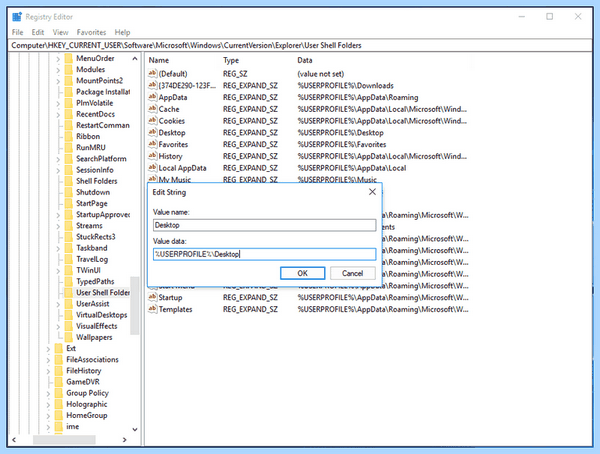Confirm Edit String with OK
This screenshot has width=600, height=454.
(x=302, y=273)
